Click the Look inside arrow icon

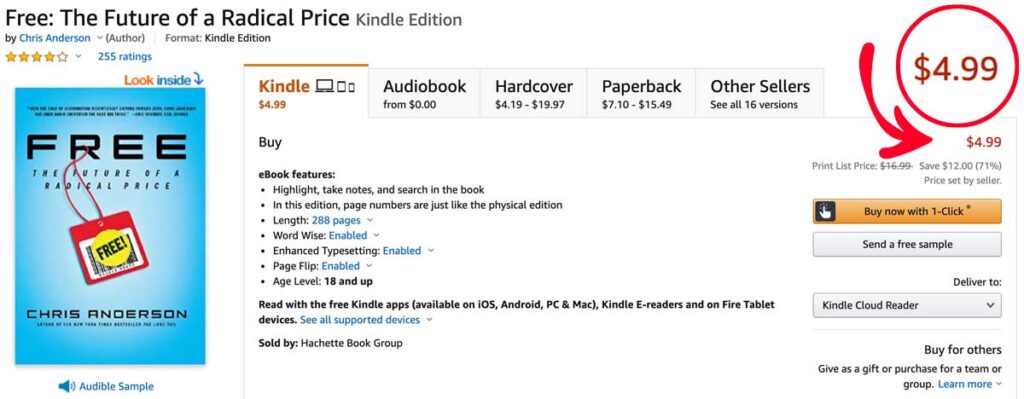(x=198, y=79)
